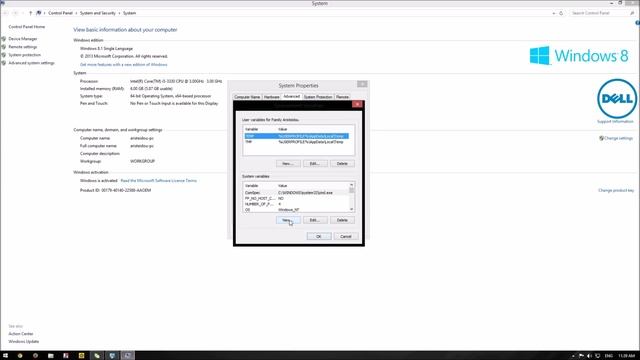
Task: Click Forward arrow in System window
Action: pyautogui.click(x=16, y=13)
